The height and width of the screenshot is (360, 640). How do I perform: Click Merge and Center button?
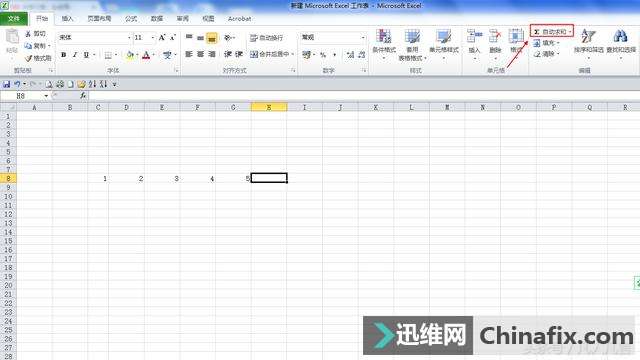[x=271, y=54]
